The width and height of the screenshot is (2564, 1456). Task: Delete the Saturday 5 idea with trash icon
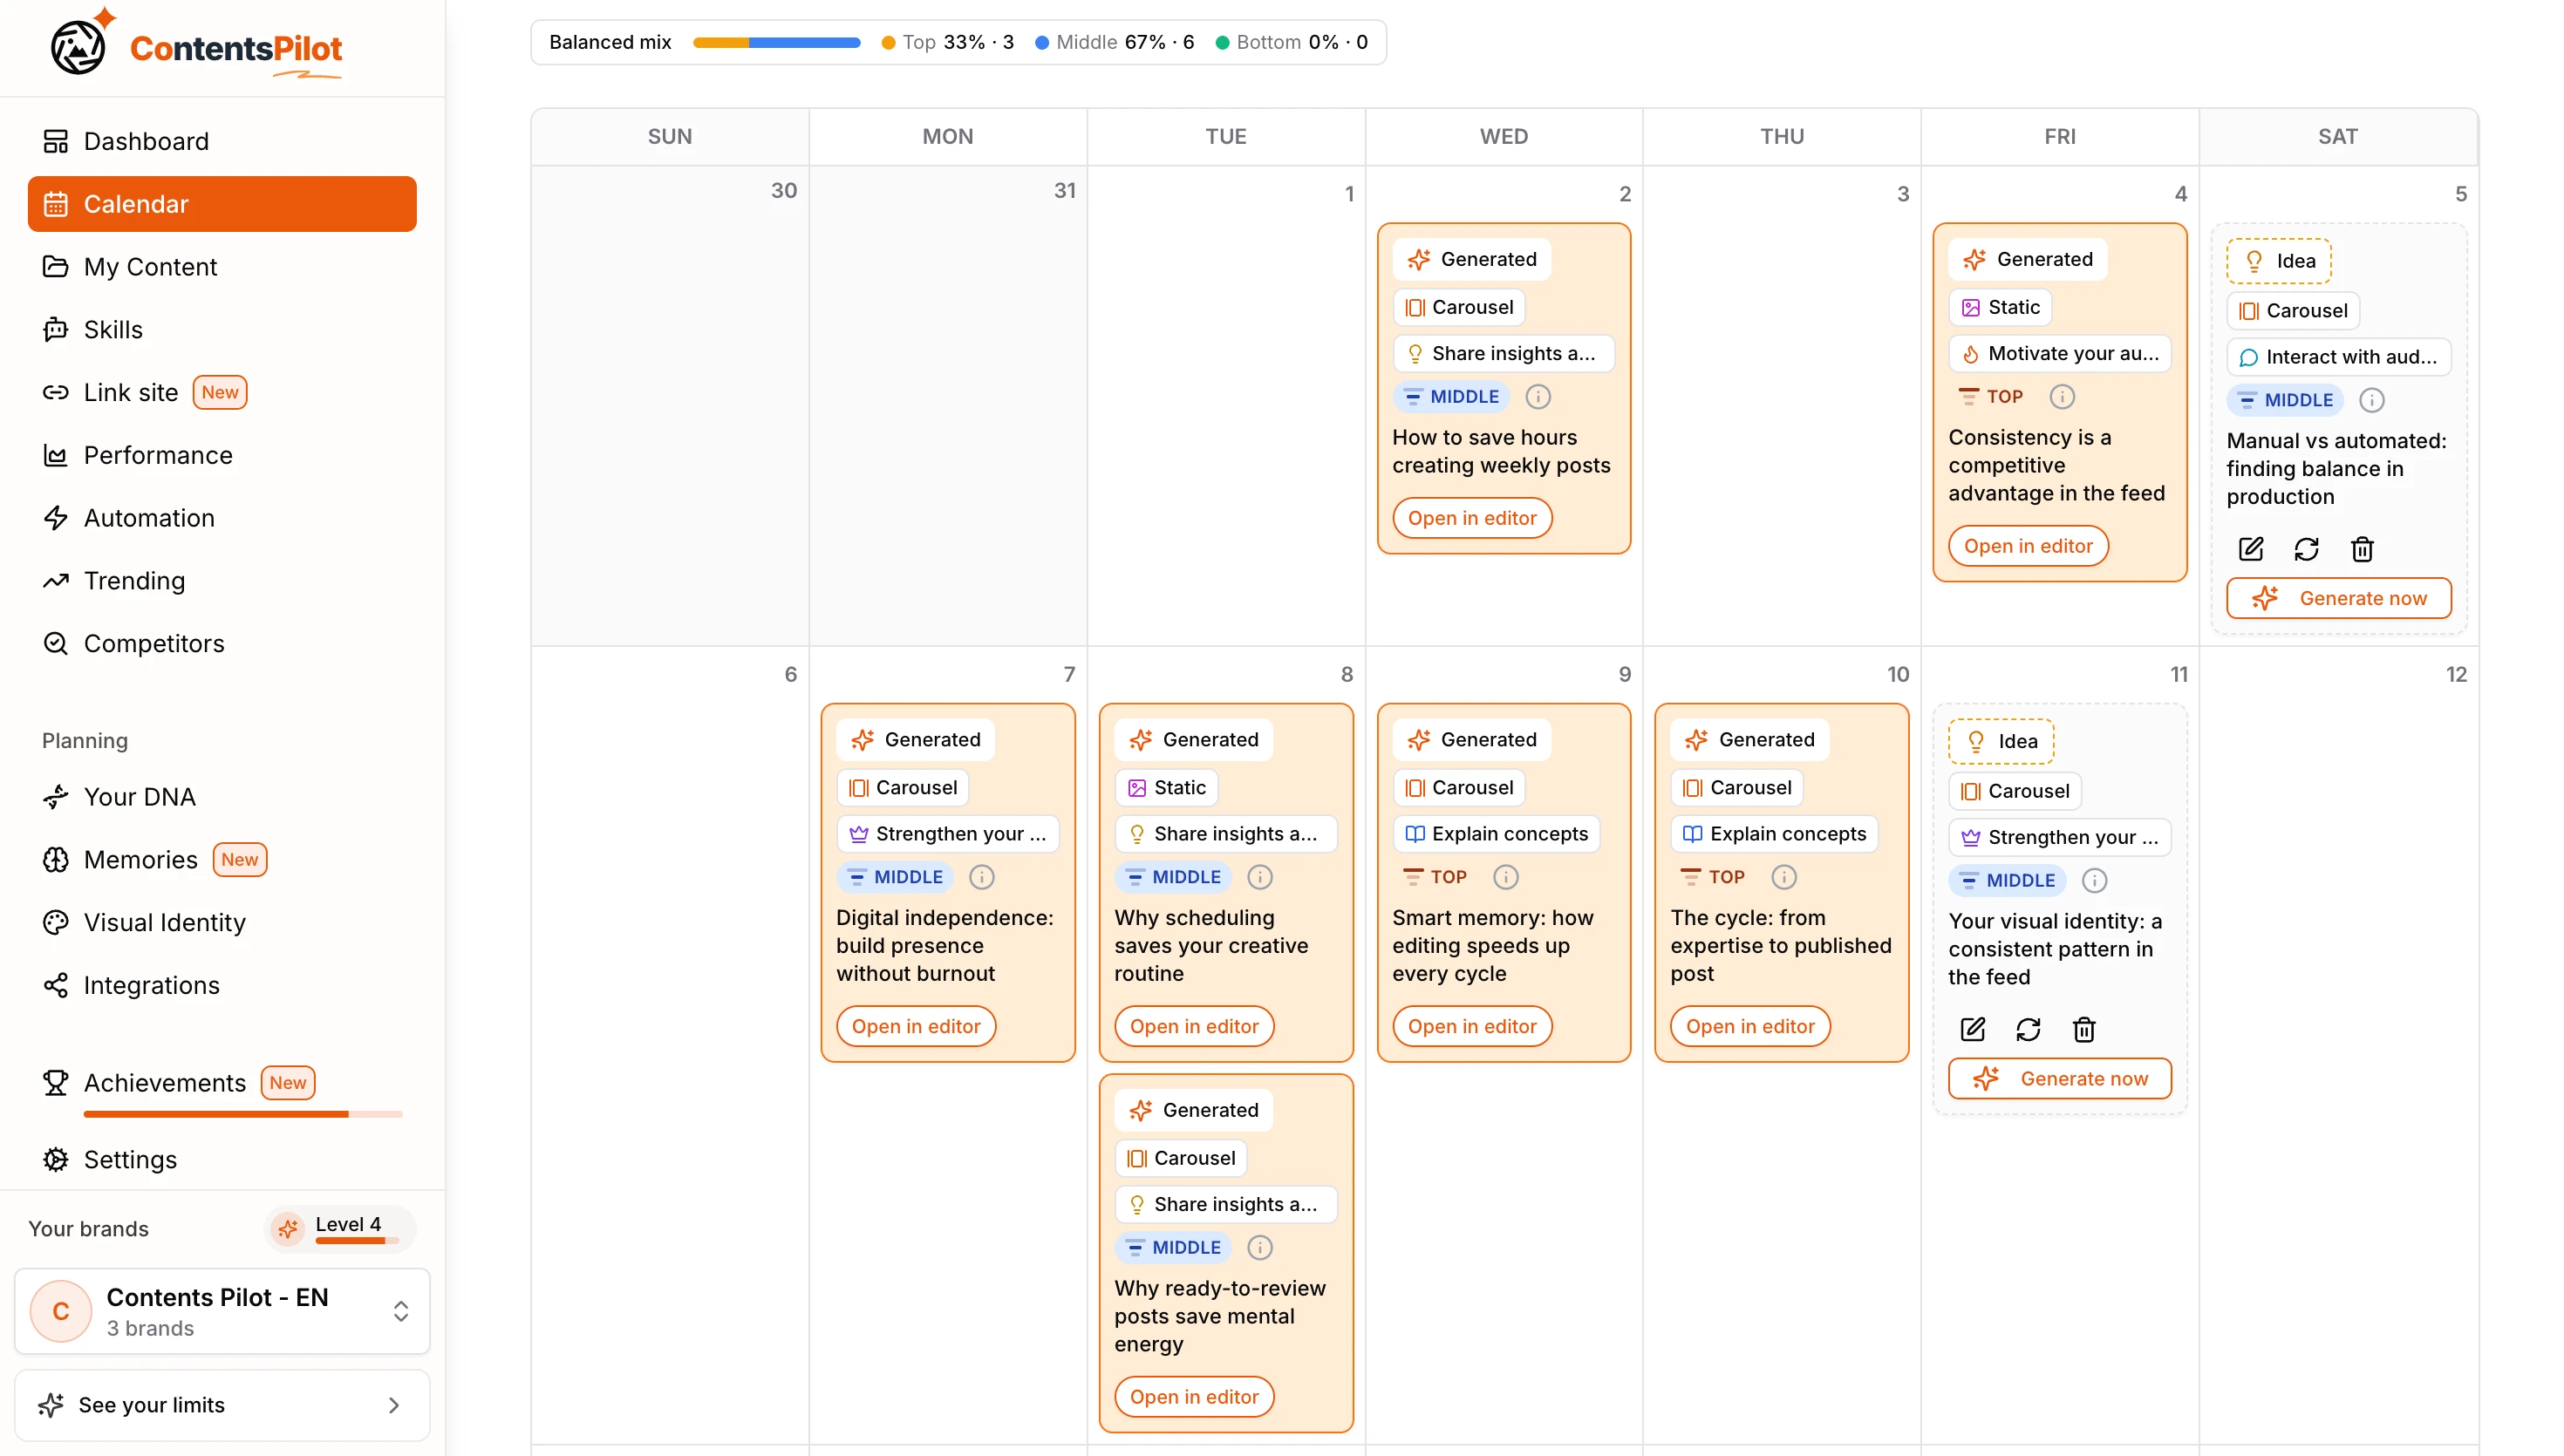click(x=2362, y=549)
